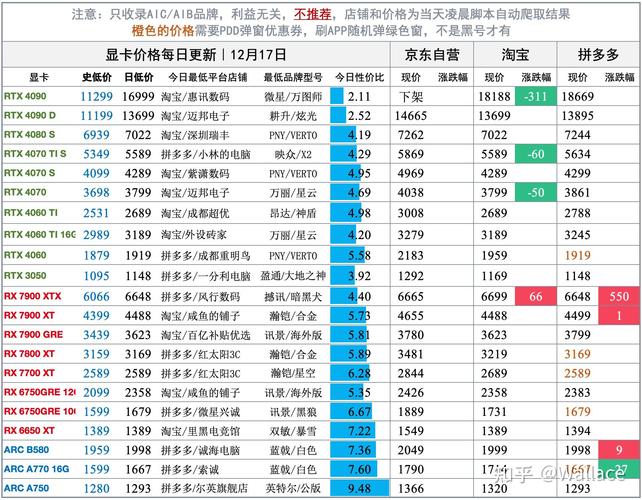Click the red underlined '不推荐' text

(x=312, y=14)
